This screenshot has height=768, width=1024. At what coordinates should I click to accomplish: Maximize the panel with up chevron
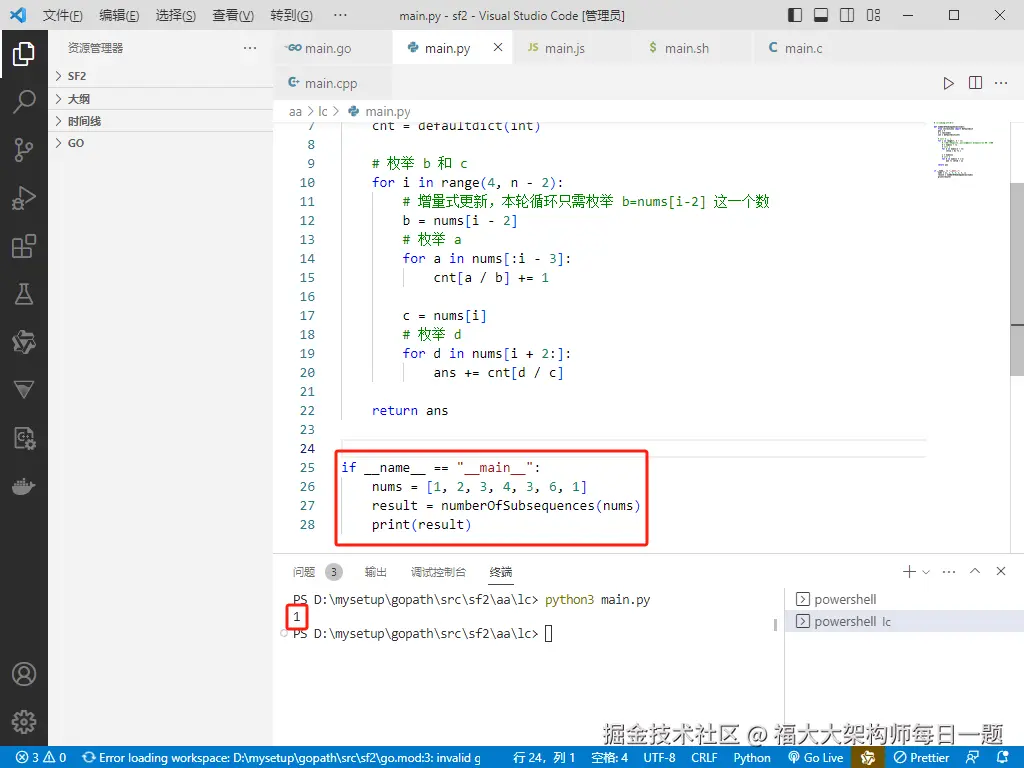[975, 571]
